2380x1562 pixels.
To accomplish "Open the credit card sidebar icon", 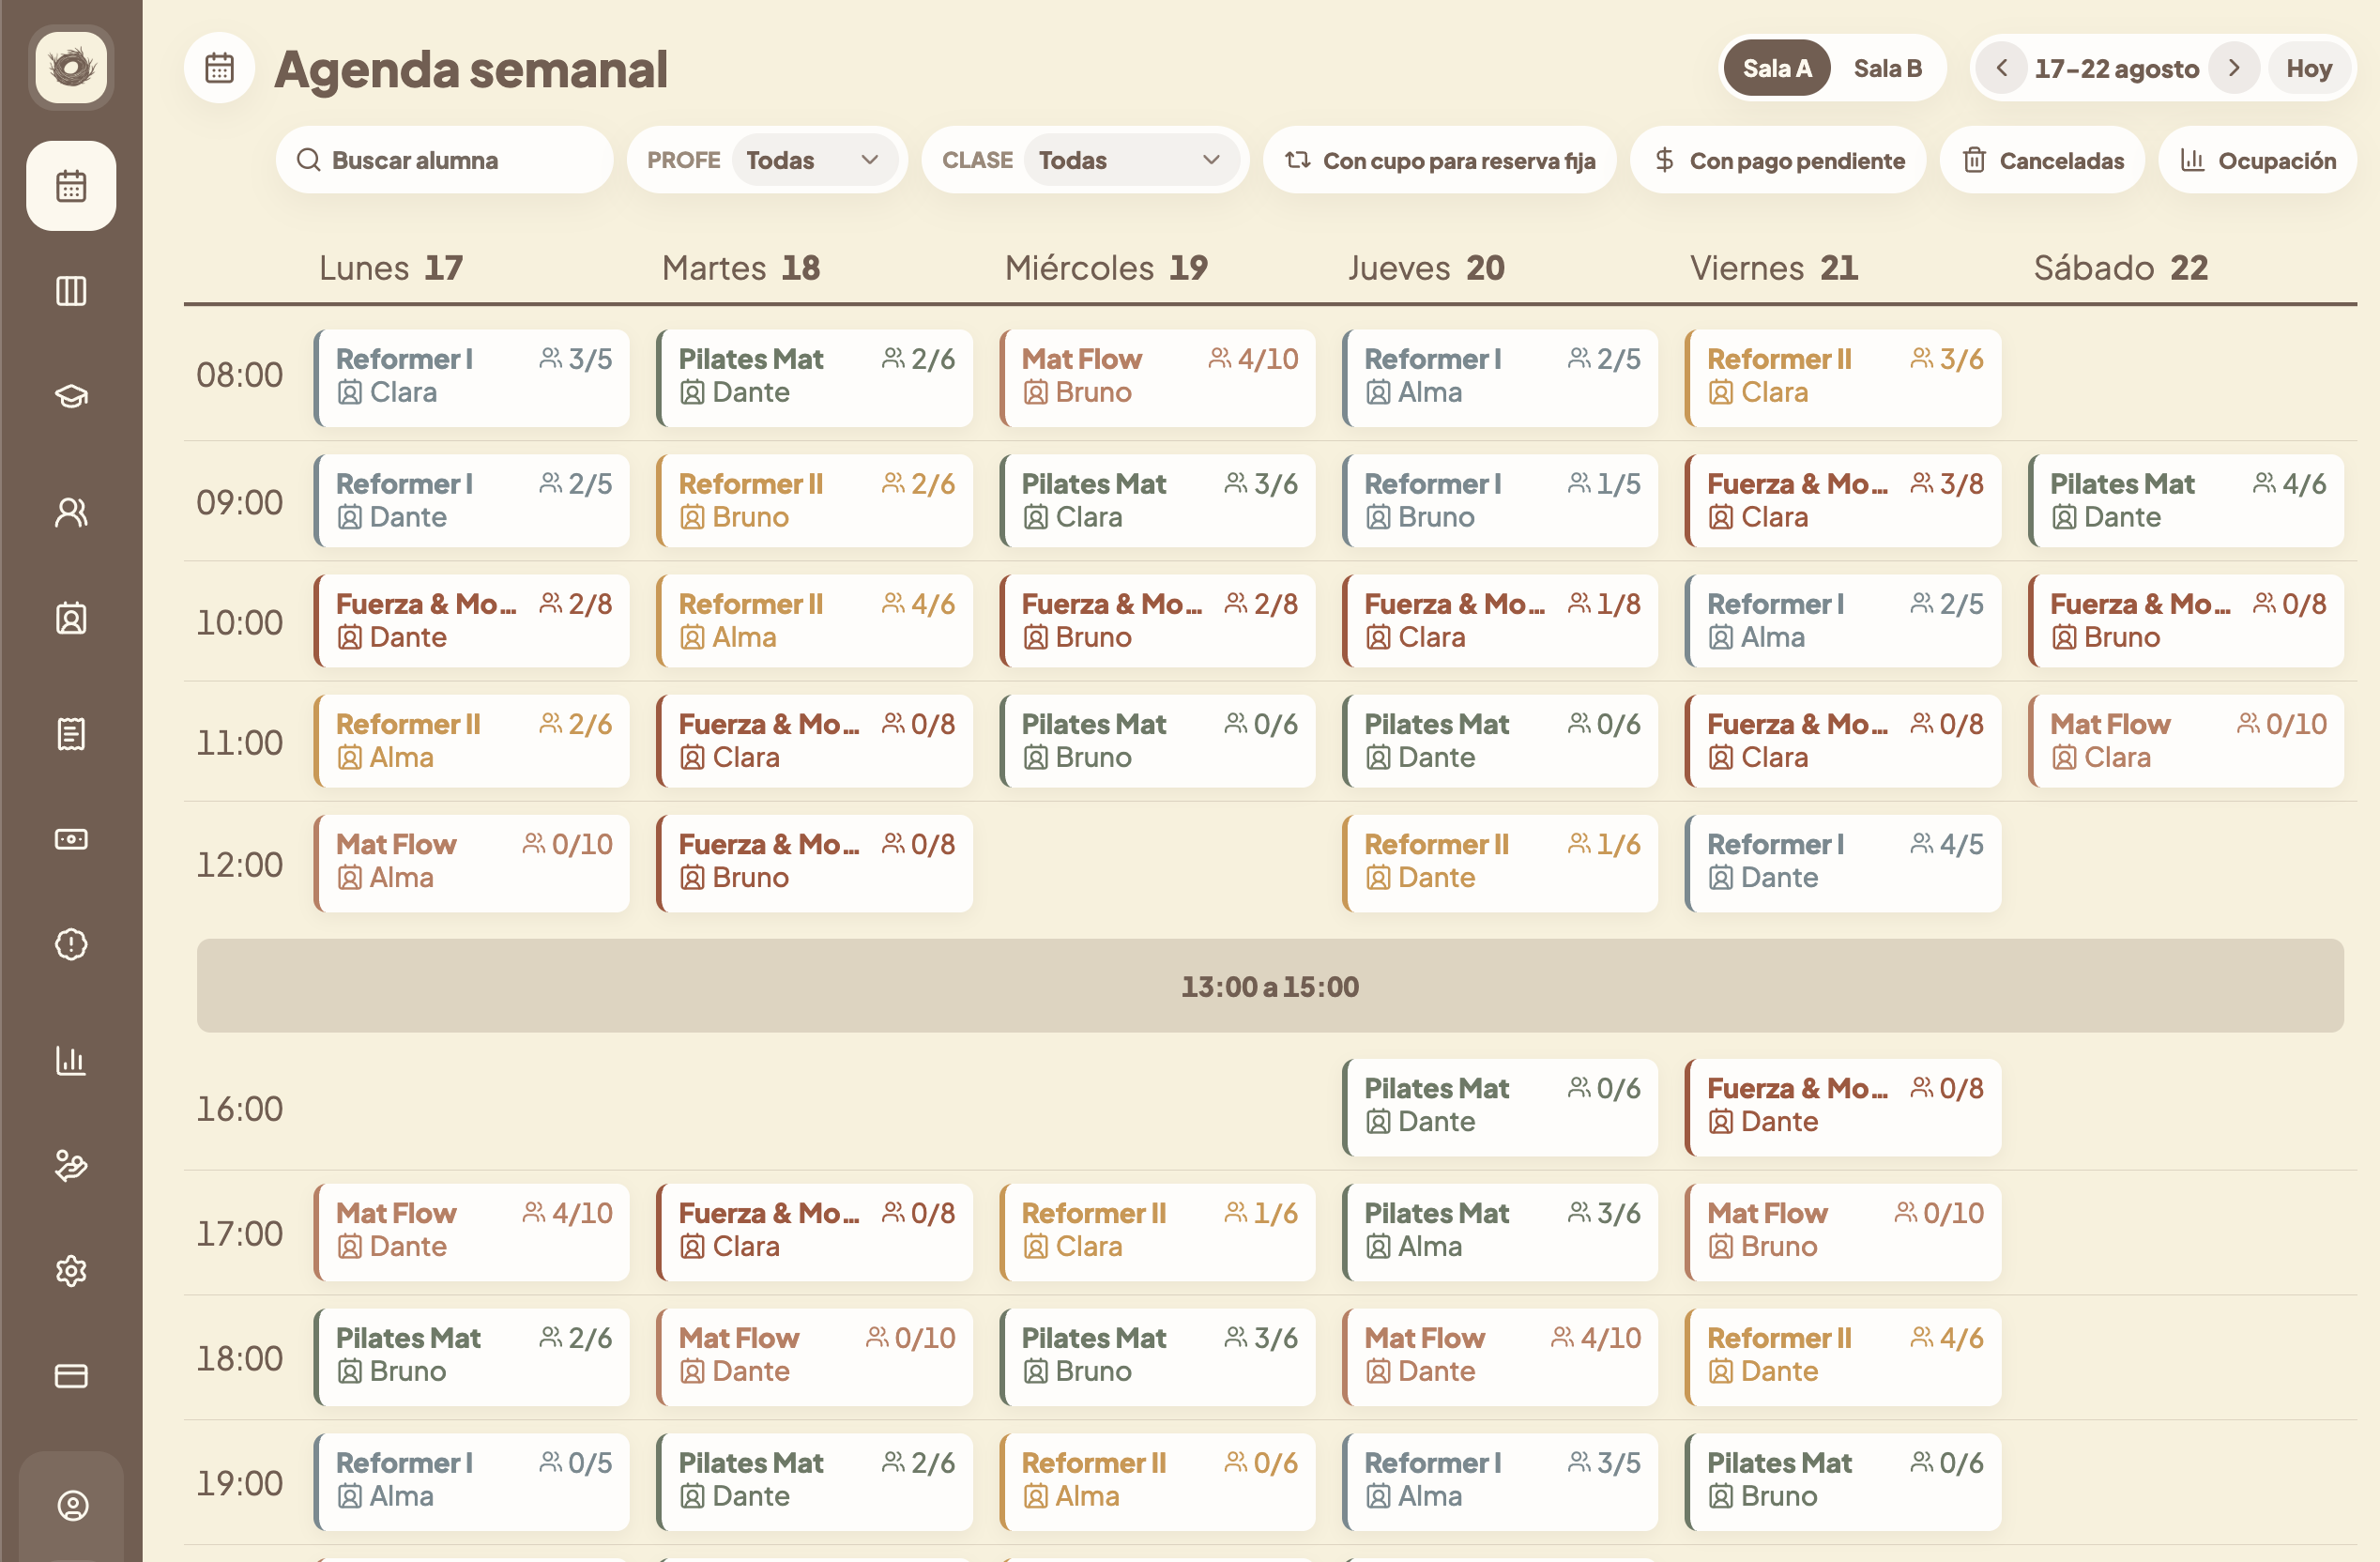I will (71, 1376).
